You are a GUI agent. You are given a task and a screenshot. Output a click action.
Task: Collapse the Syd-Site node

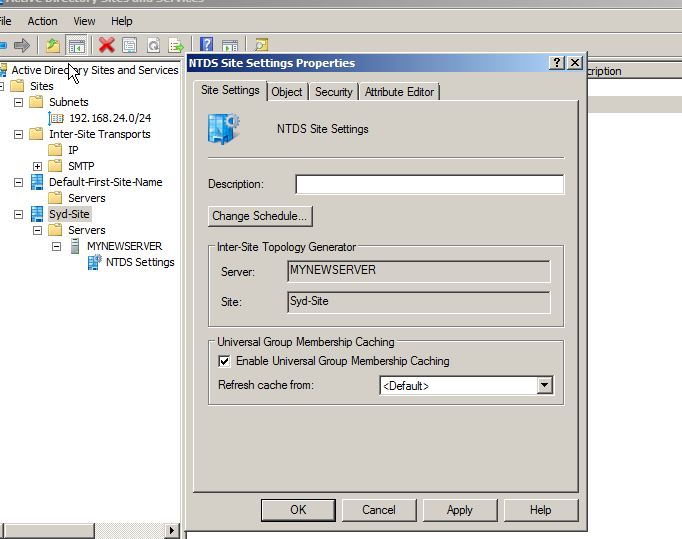coord(18,214)
